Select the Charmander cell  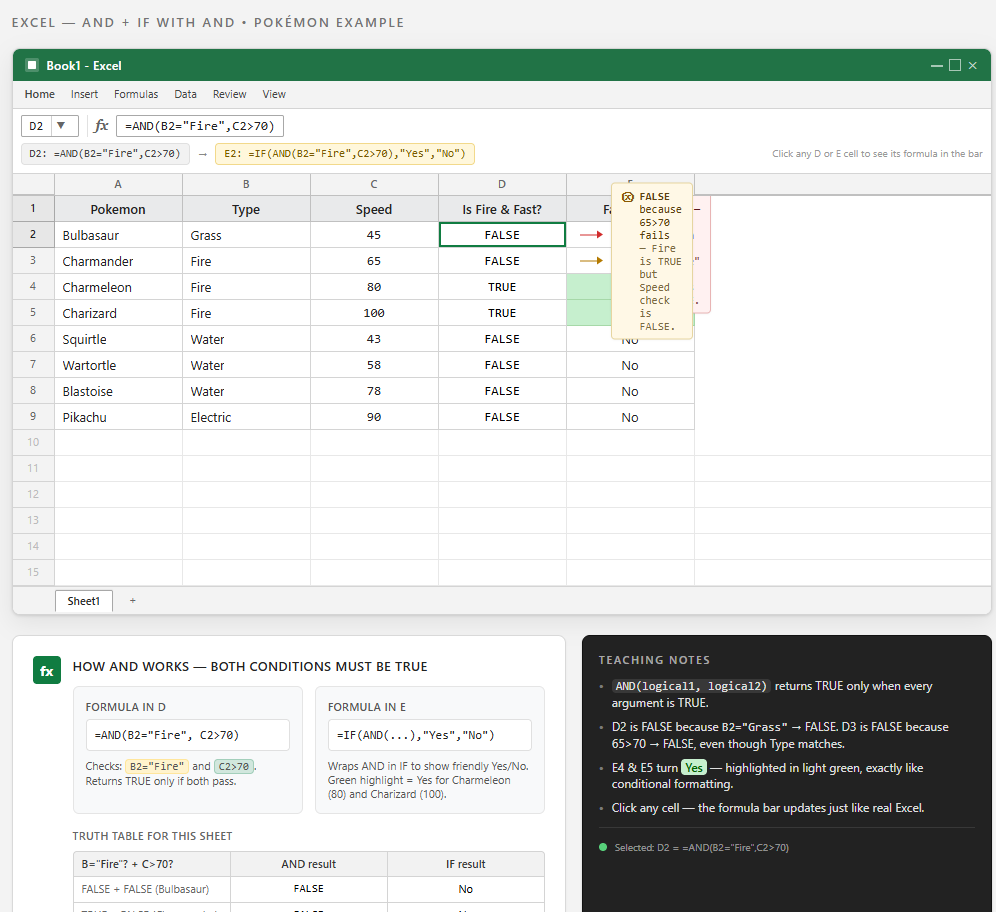118,261
